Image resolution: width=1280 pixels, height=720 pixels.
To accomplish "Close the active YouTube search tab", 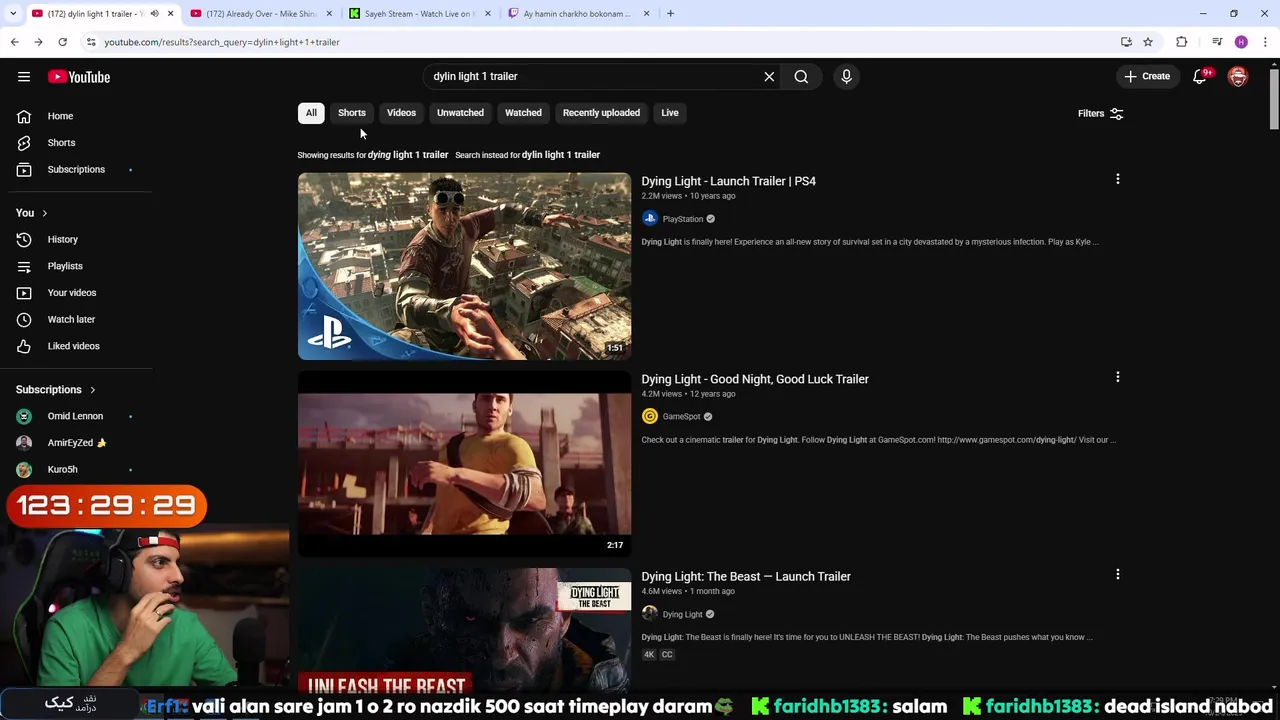I will [x=170, y=14].
